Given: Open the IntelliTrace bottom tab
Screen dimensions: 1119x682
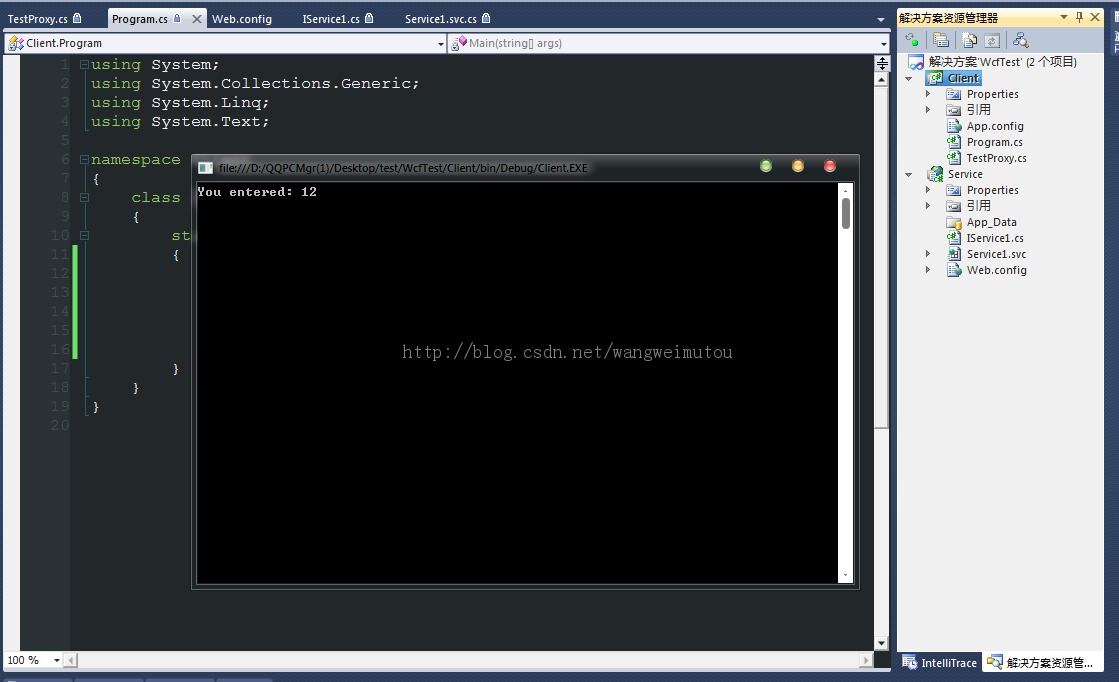Looking at the screenshot, I should pos(940,663).
